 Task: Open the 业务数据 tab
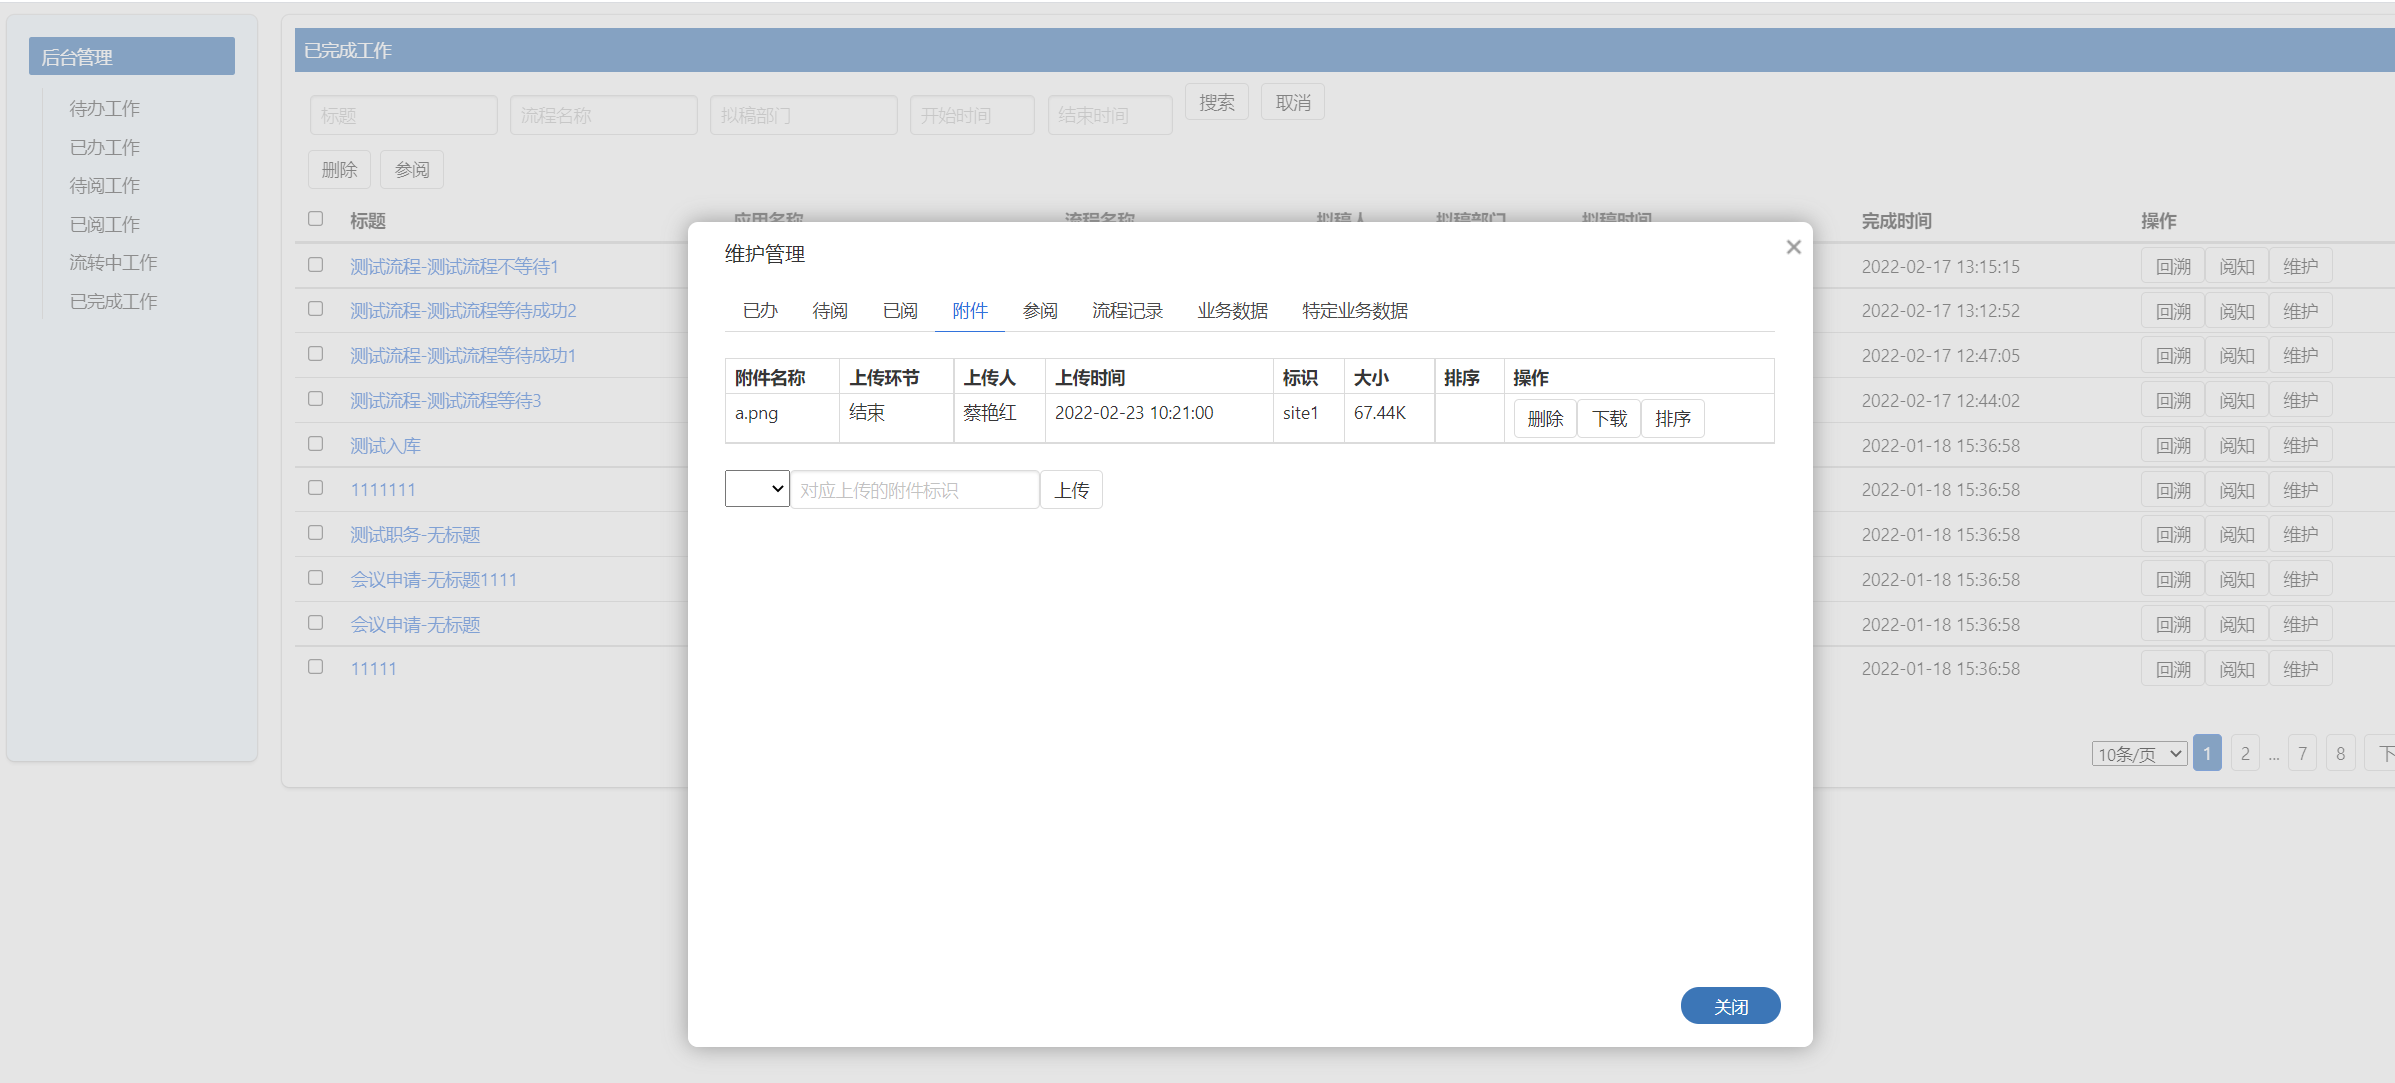tap(1232, 311)
